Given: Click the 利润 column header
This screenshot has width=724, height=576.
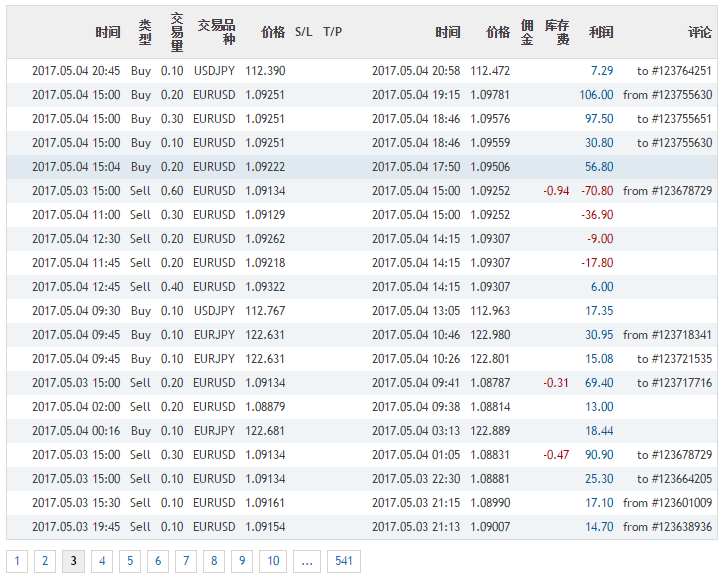Looking at the screenshot, I should pyautogui.click(x=601, y=32).
